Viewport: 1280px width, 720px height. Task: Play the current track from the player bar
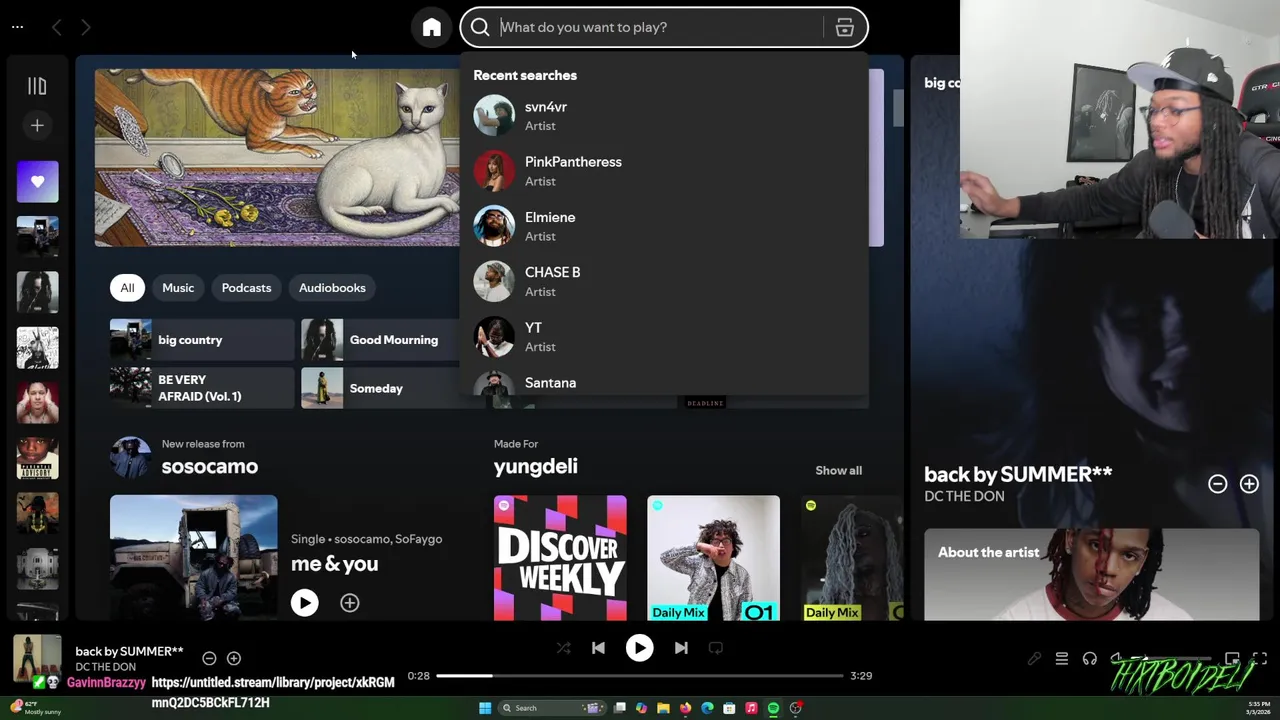coord(639,648)
